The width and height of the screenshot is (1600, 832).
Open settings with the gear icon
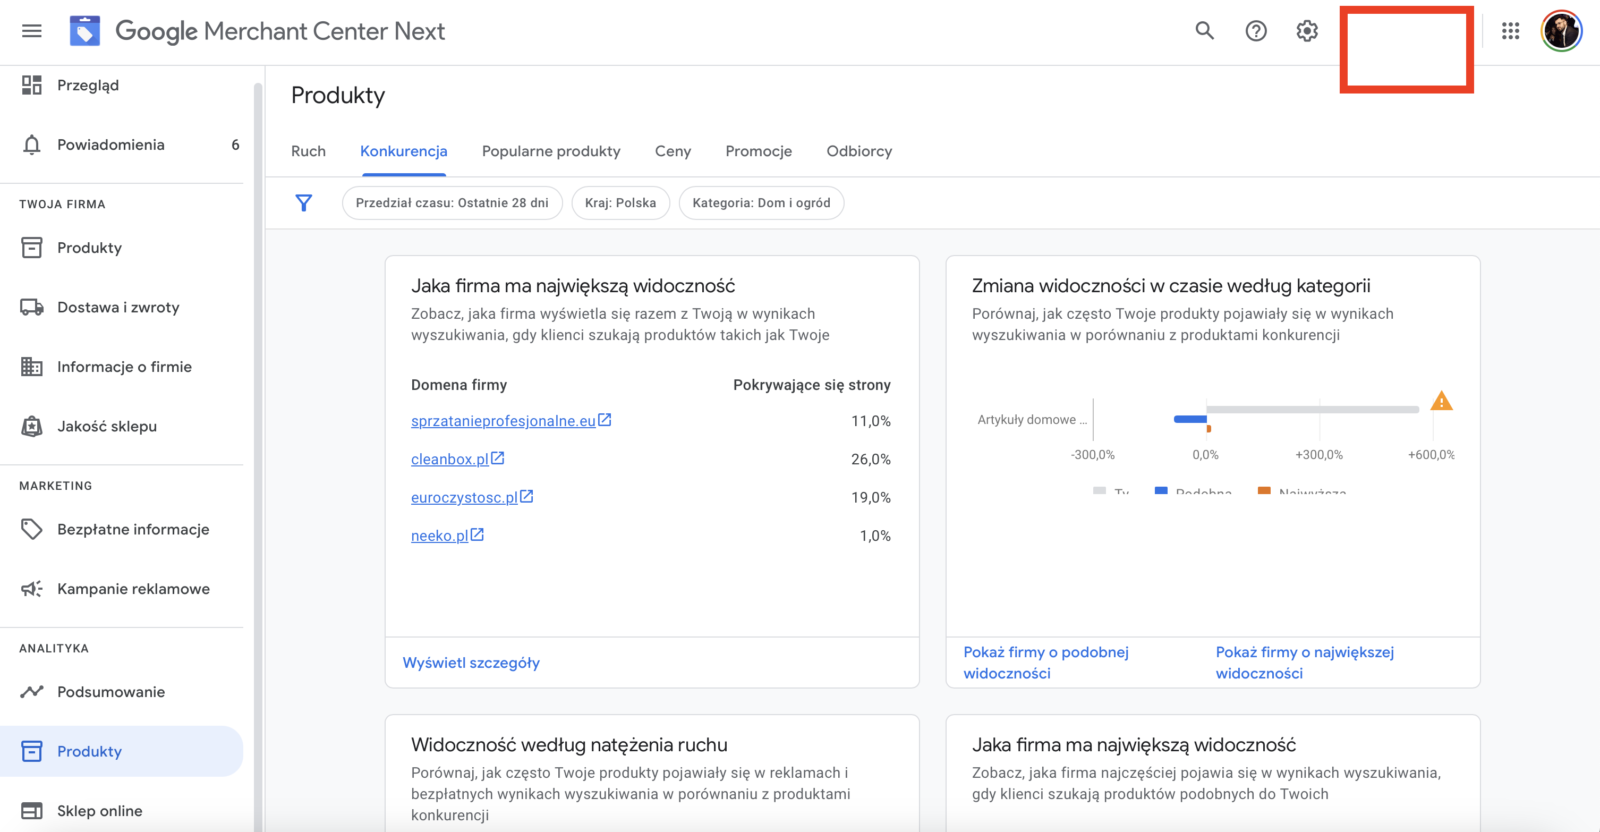tap(1307, 31)
